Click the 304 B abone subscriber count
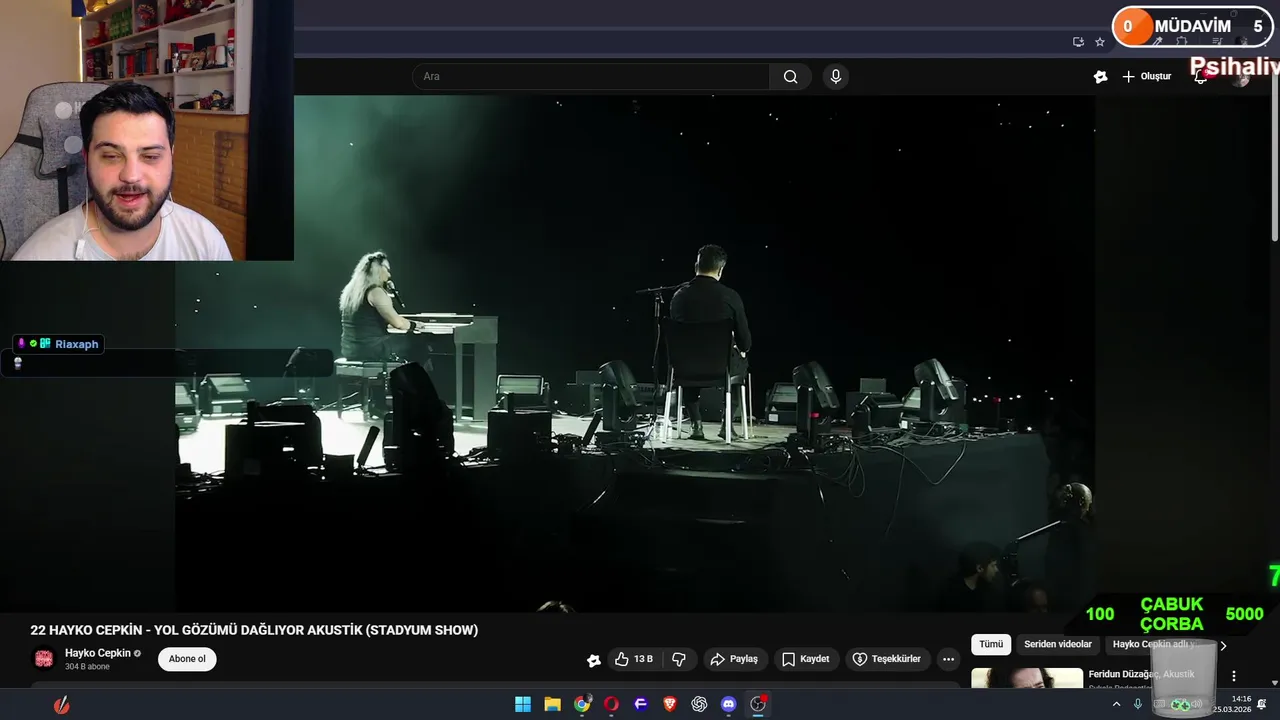 pos(87,667)
